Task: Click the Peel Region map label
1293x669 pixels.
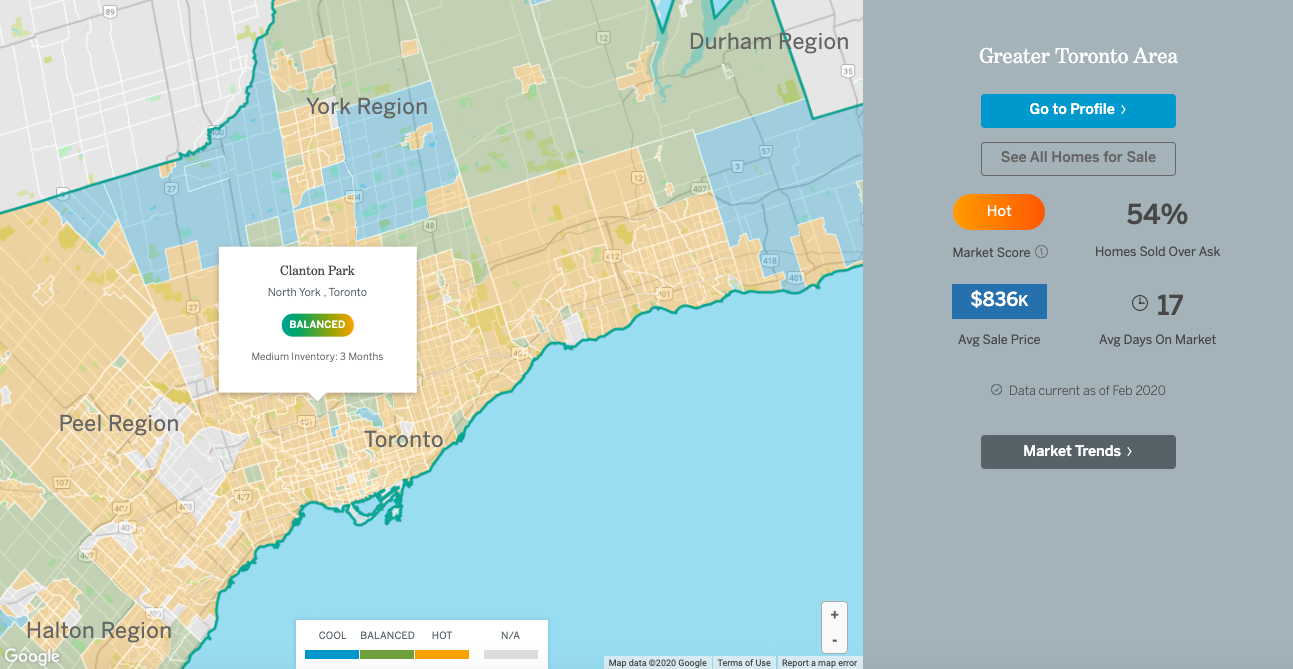Action: click(119, 424)
